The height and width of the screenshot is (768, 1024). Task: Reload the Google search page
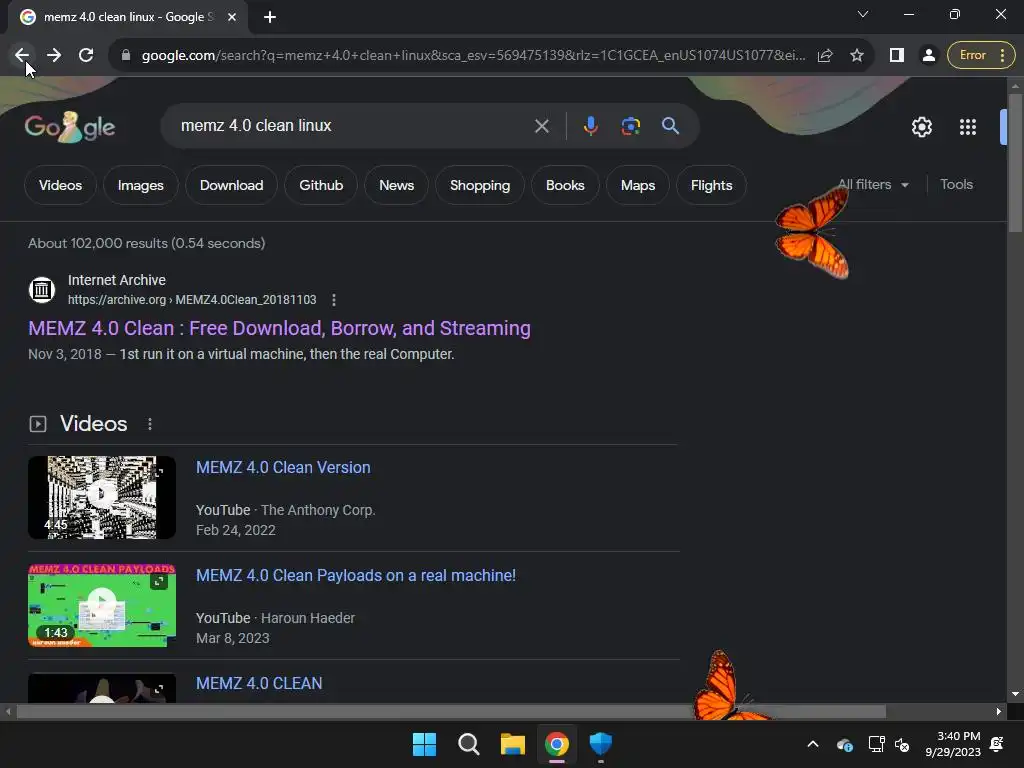point(86,56)
